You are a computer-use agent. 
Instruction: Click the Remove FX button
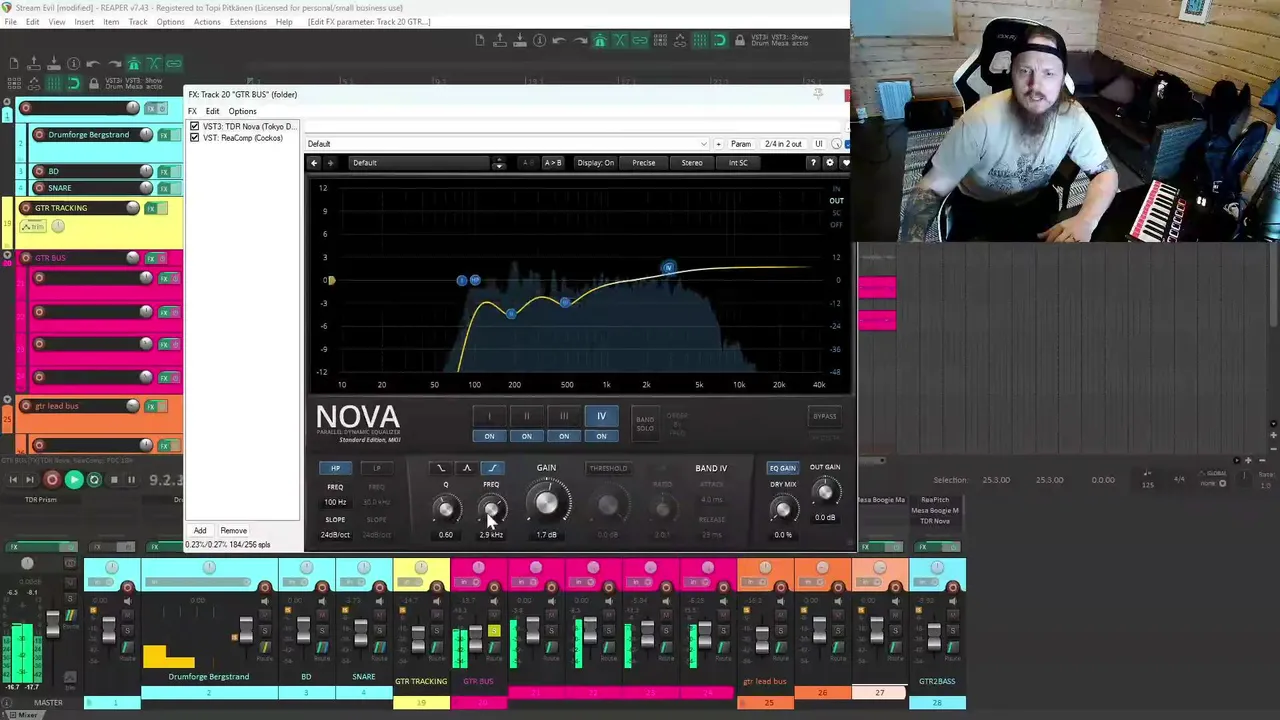pyautogui.click(x=233, y=531)
